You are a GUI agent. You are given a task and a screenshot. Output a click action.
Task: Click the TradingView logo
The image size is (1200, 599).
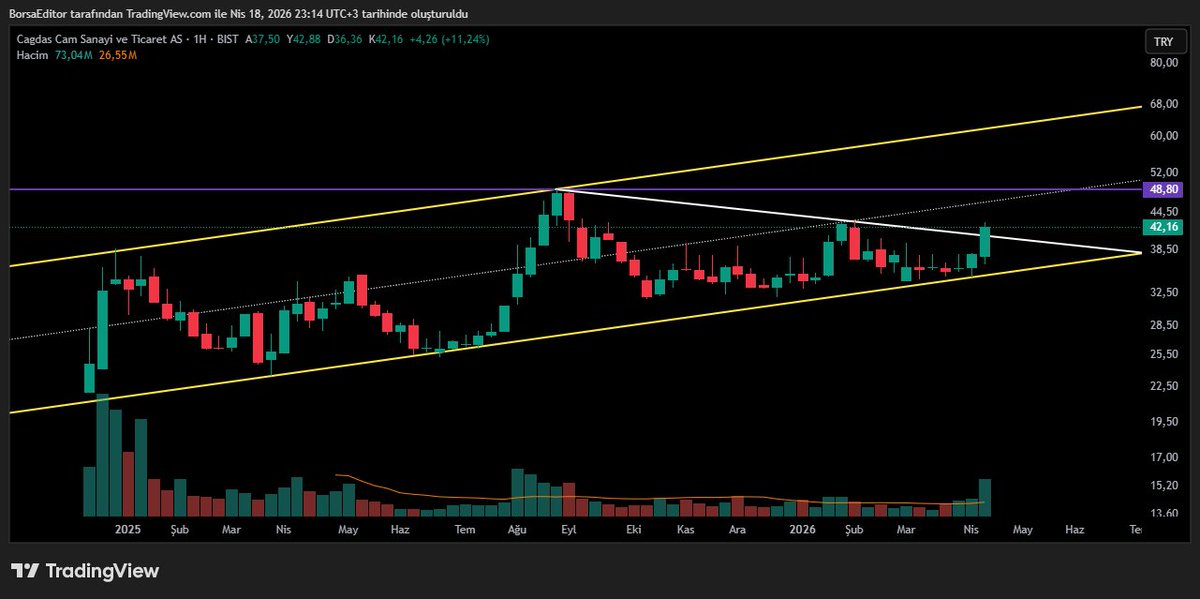[85, 571]
